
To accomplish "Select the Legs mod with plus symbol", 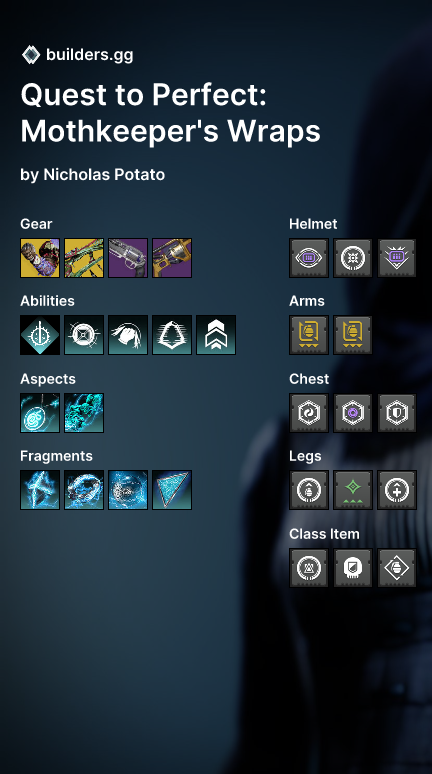I will click(397, 490).
